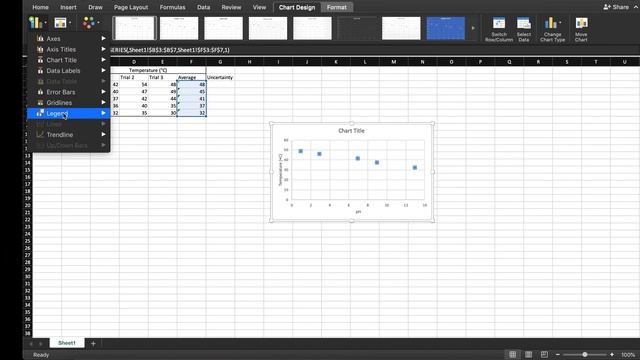Open the highlighted Legend submenu
The image size is (640, 360).
69,113
